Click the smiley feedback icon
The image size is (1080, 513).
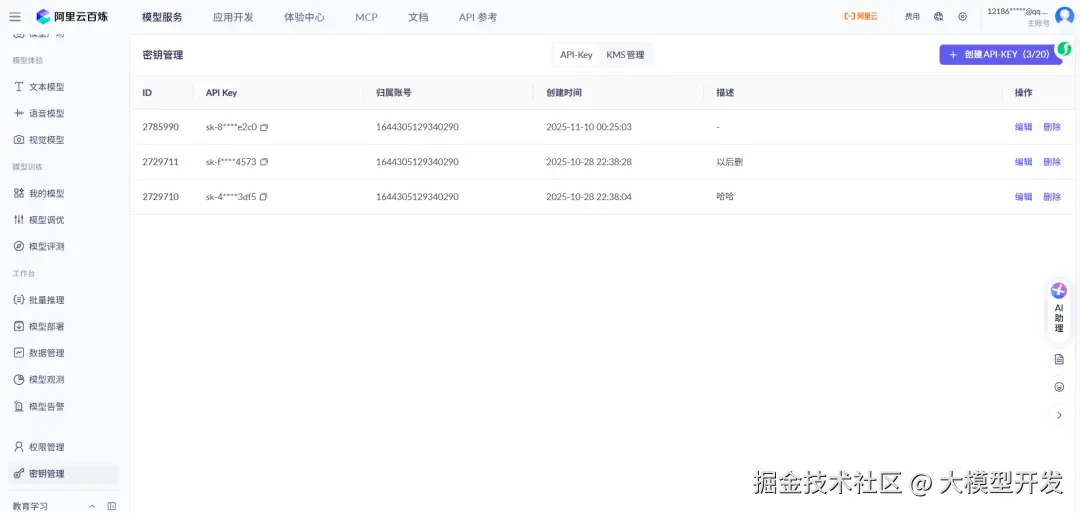point(1059,387)
